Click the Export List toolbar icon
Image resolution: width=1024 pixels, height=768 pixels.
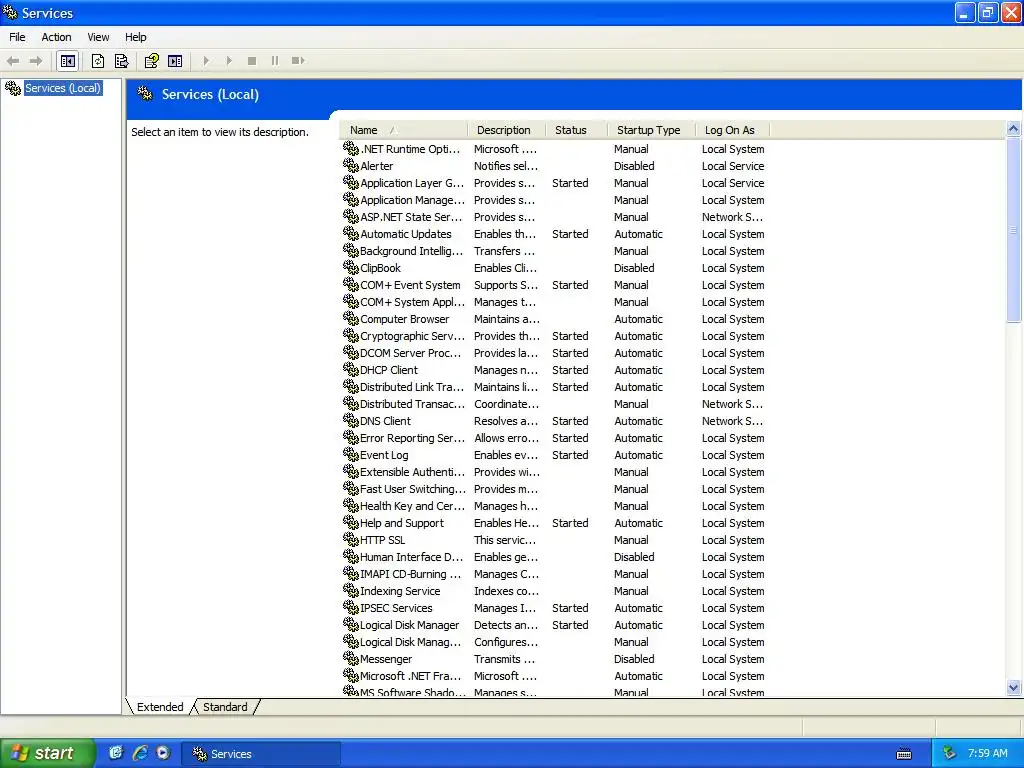121,61
